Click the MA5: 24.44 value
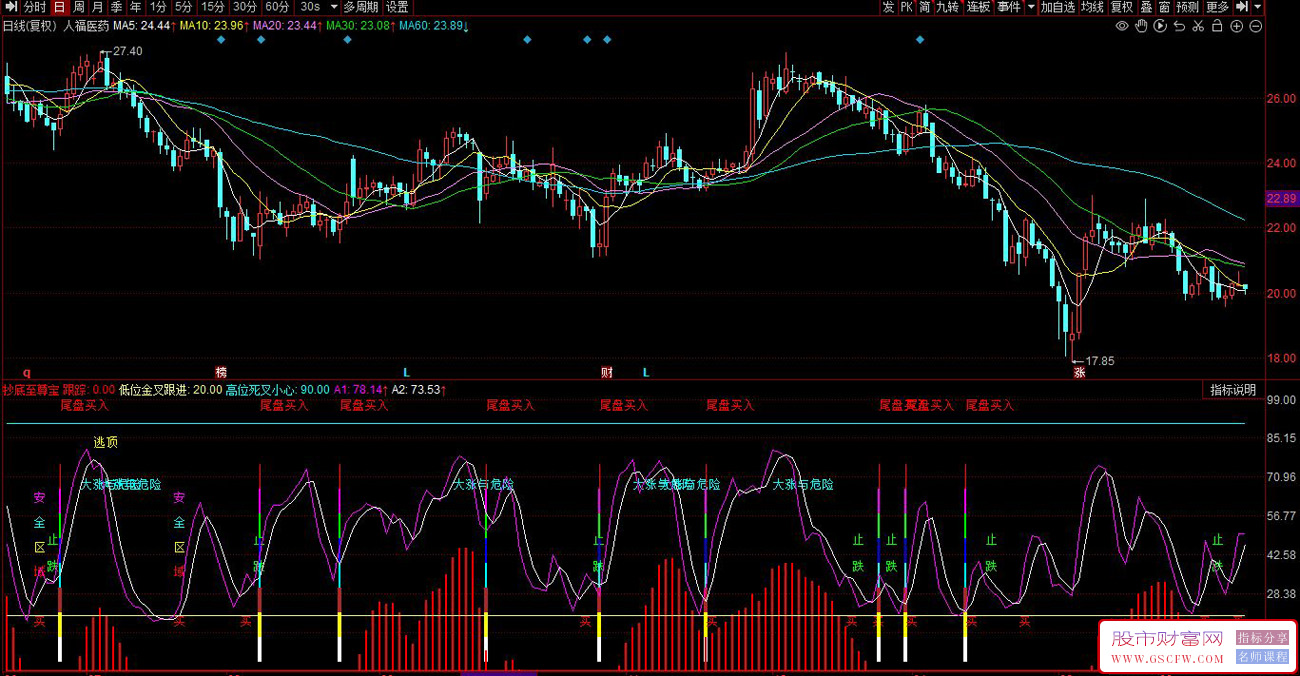 143,26
